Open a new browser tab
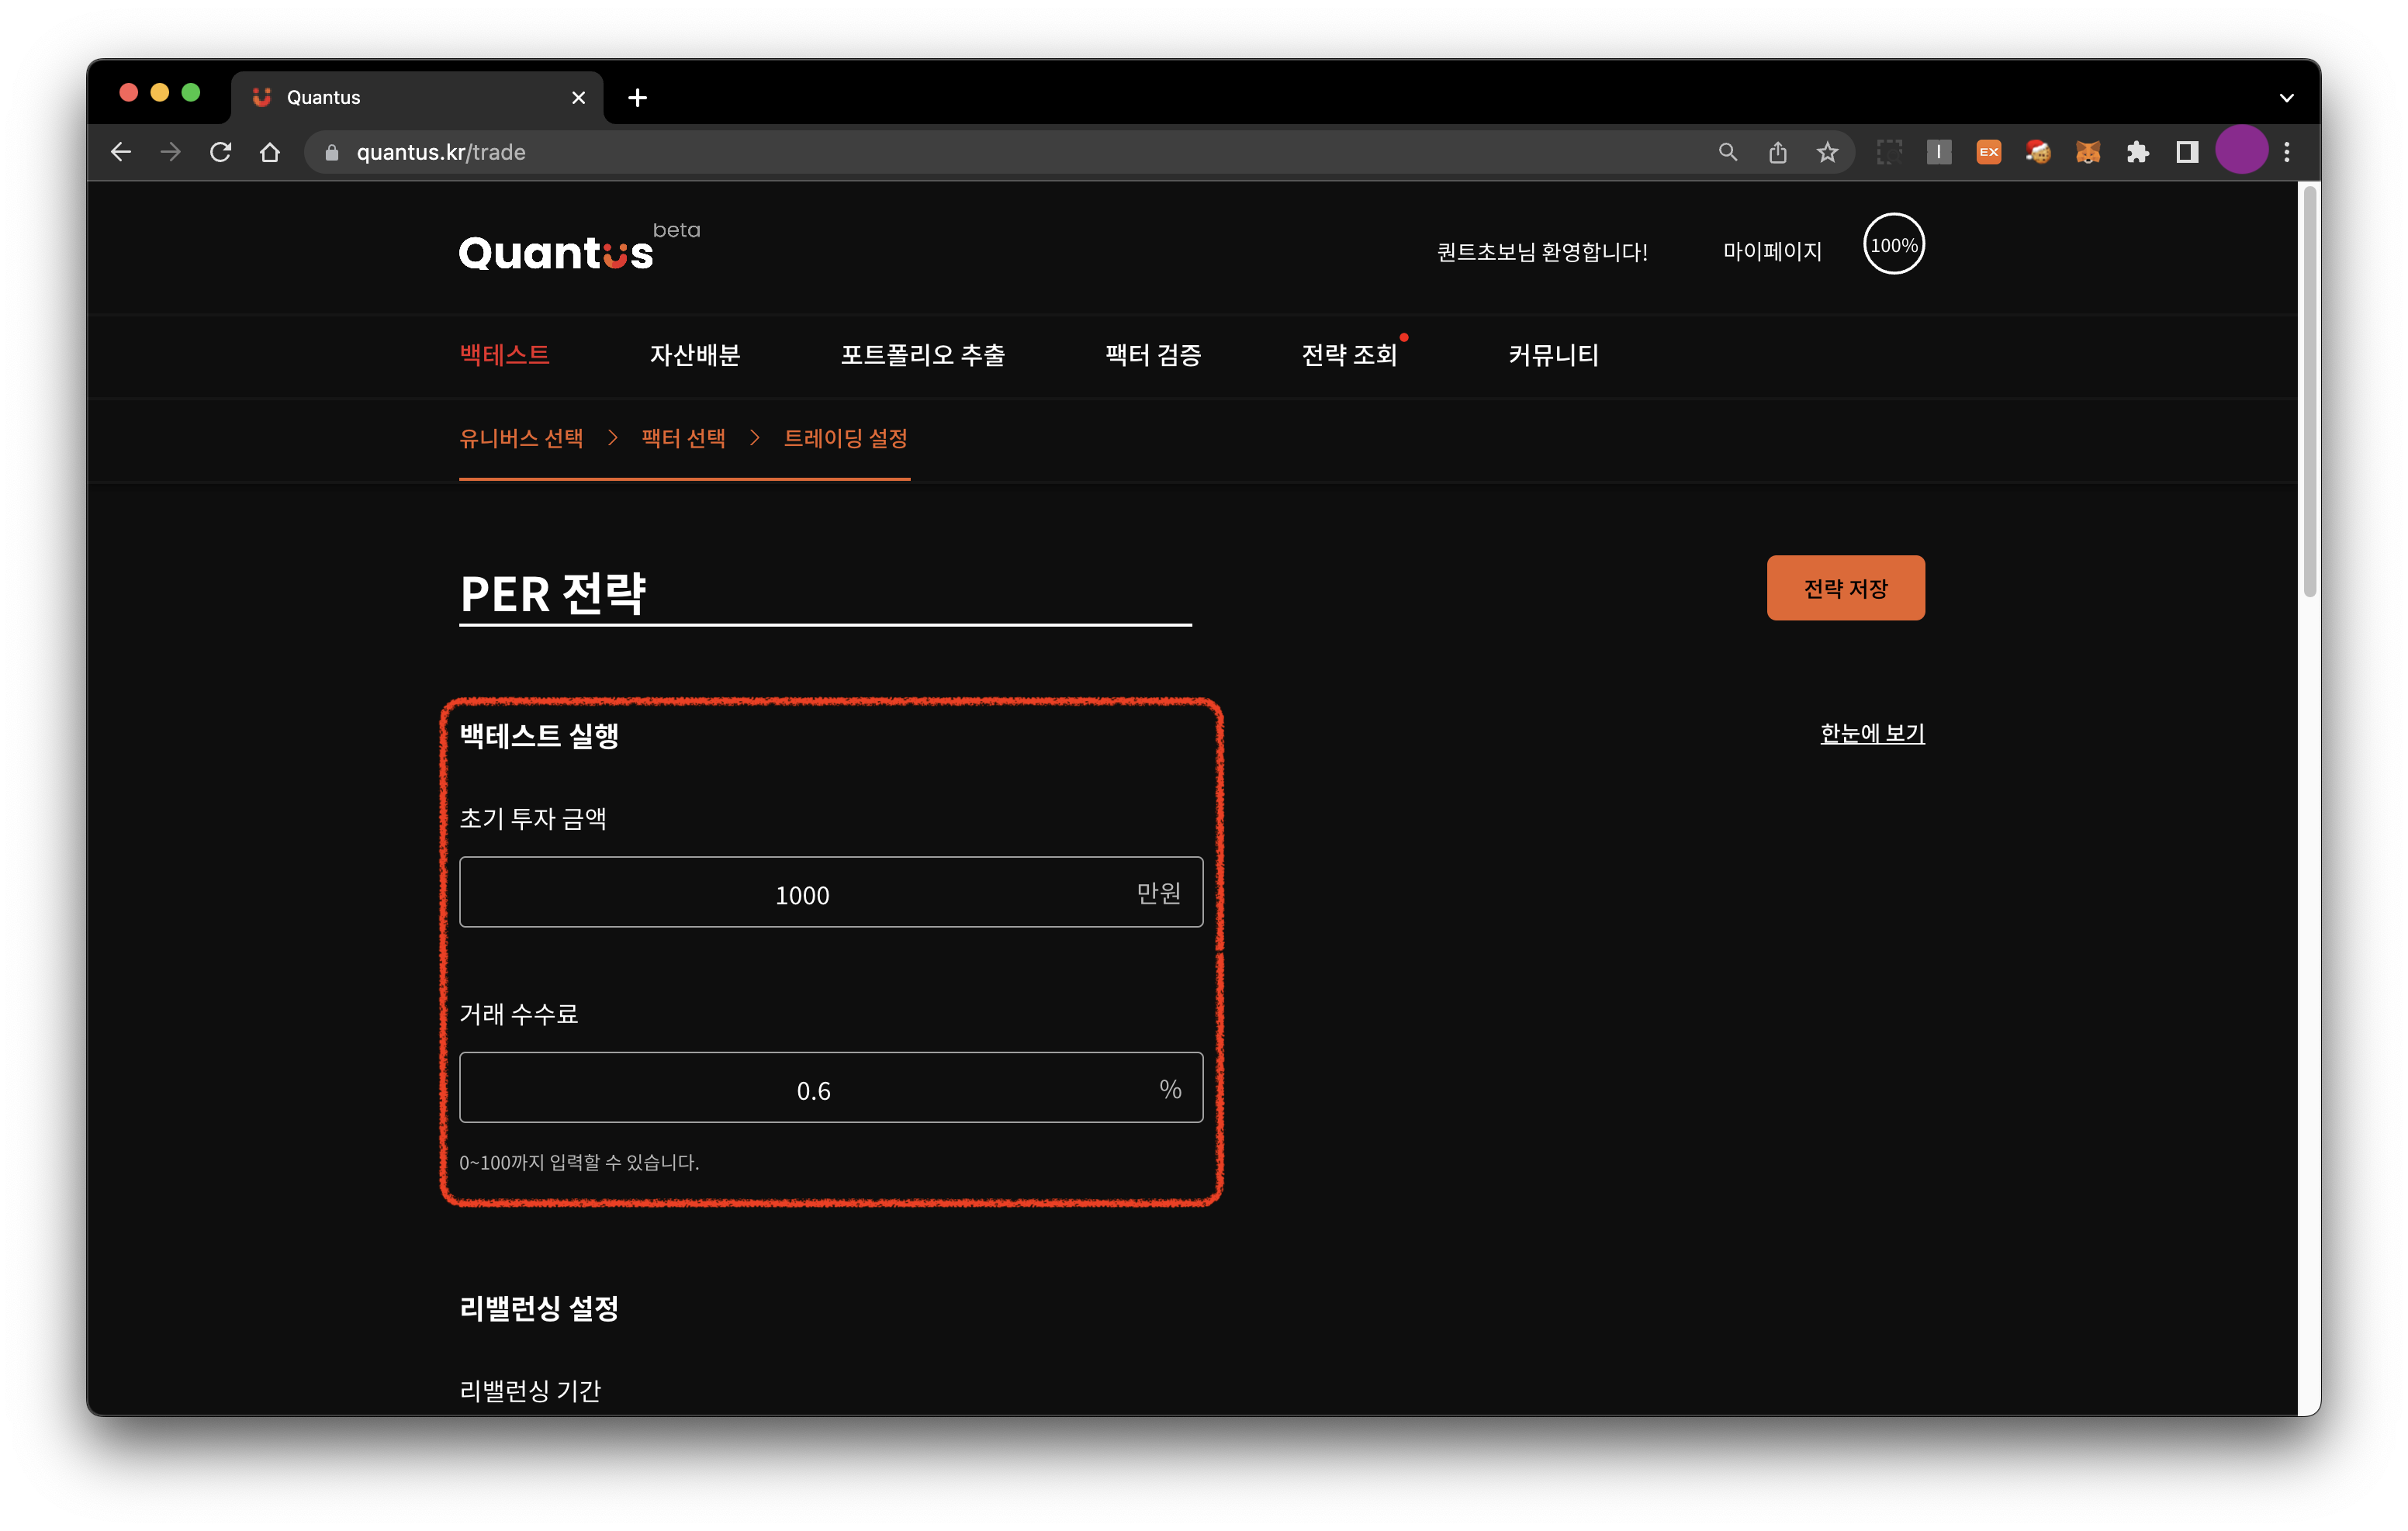 tap(637, 98)
